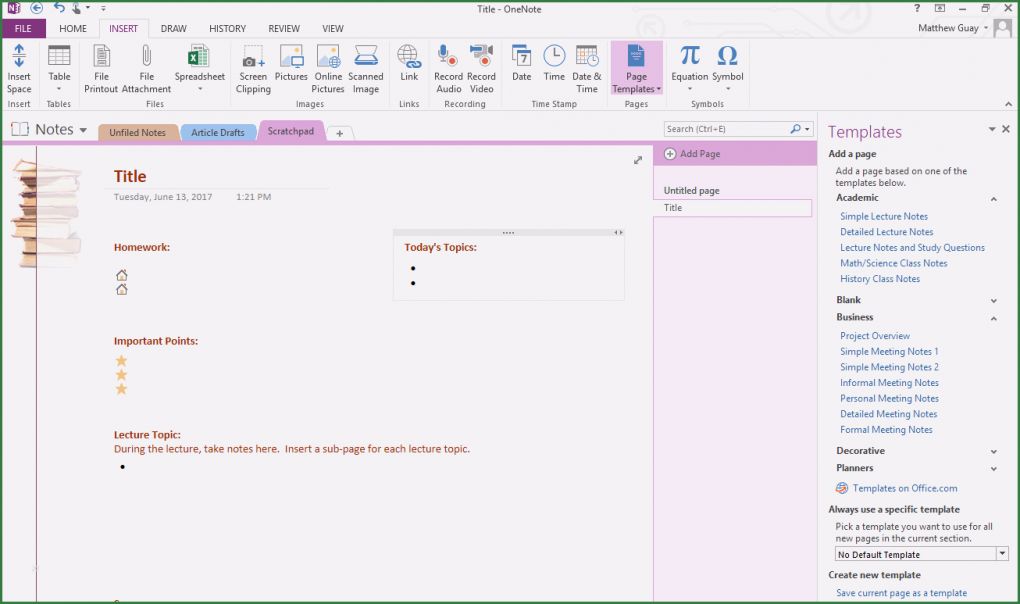This screenshot has width=1020, height=604.
Task: Click Save current page as a template
Action: click(901, 593)
